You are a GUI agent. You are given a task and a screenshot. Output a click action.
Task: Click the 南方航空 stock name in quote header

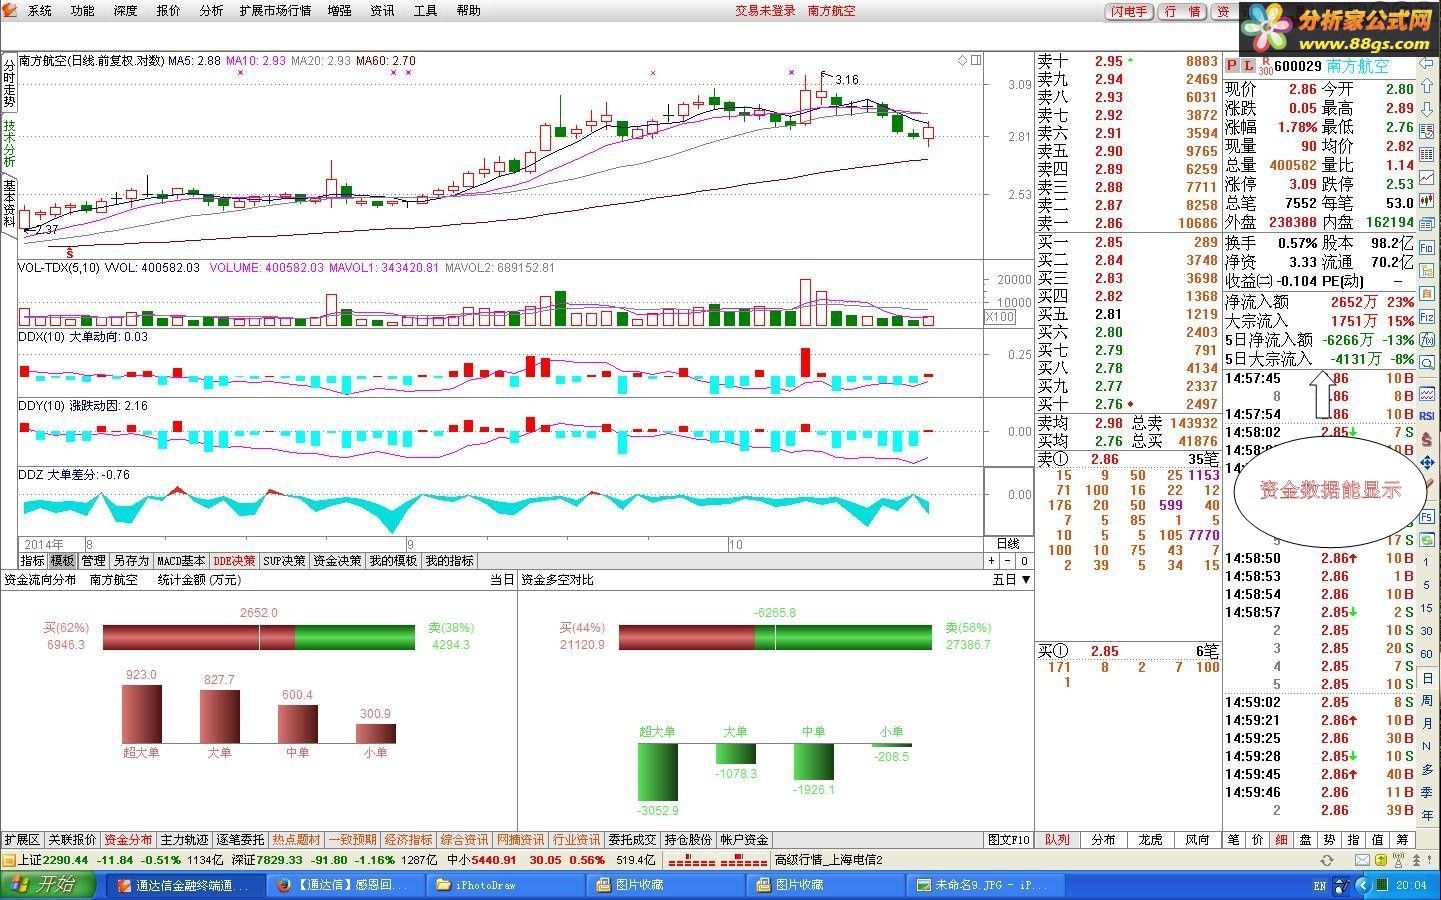(1358, 66)
